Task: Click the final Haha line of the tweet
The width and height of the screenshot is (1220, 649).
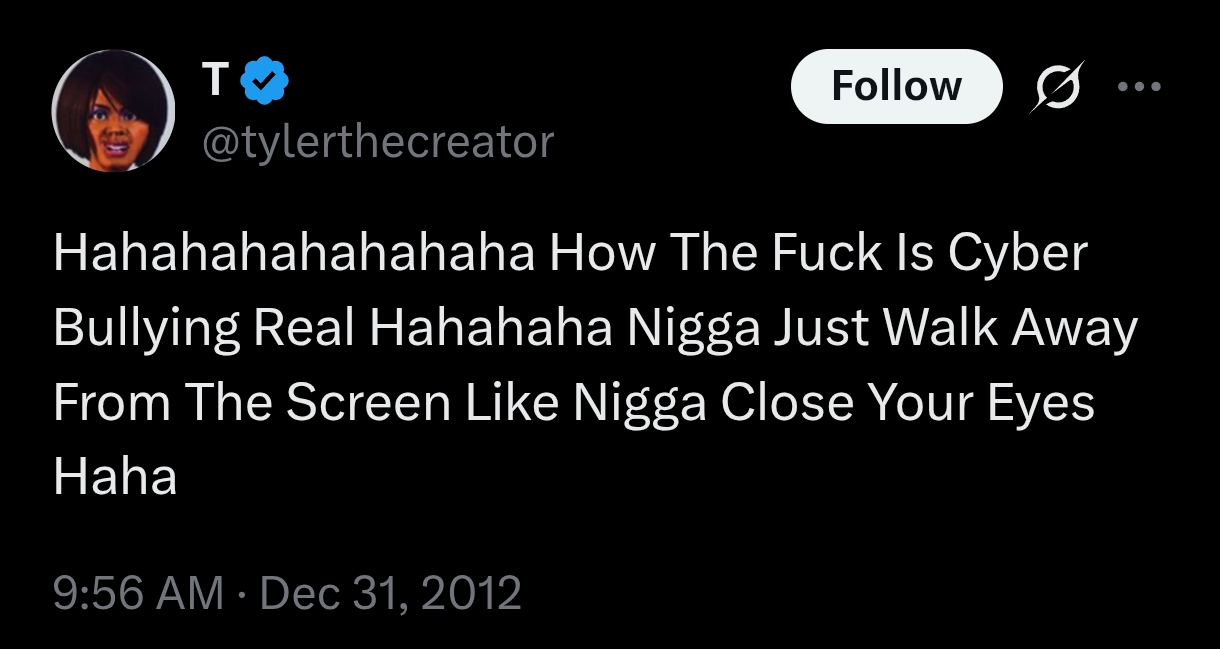Action: click(x=114, y=476)
